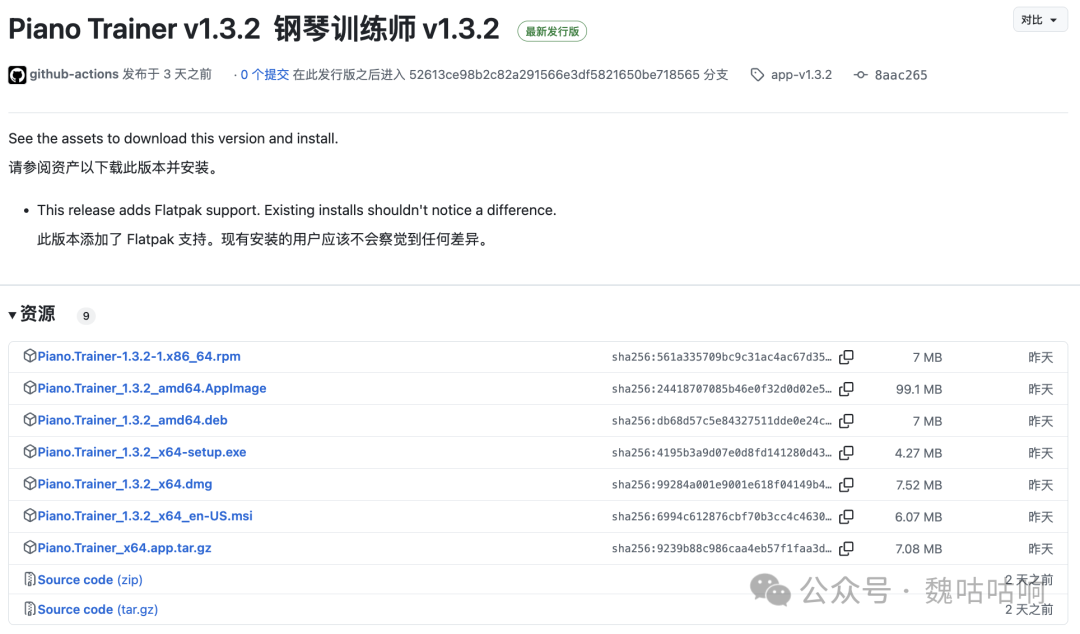The width and height of the screenshot is (1080, 634).
Task: Open commit 8aac265
Action: click(900, 74)
